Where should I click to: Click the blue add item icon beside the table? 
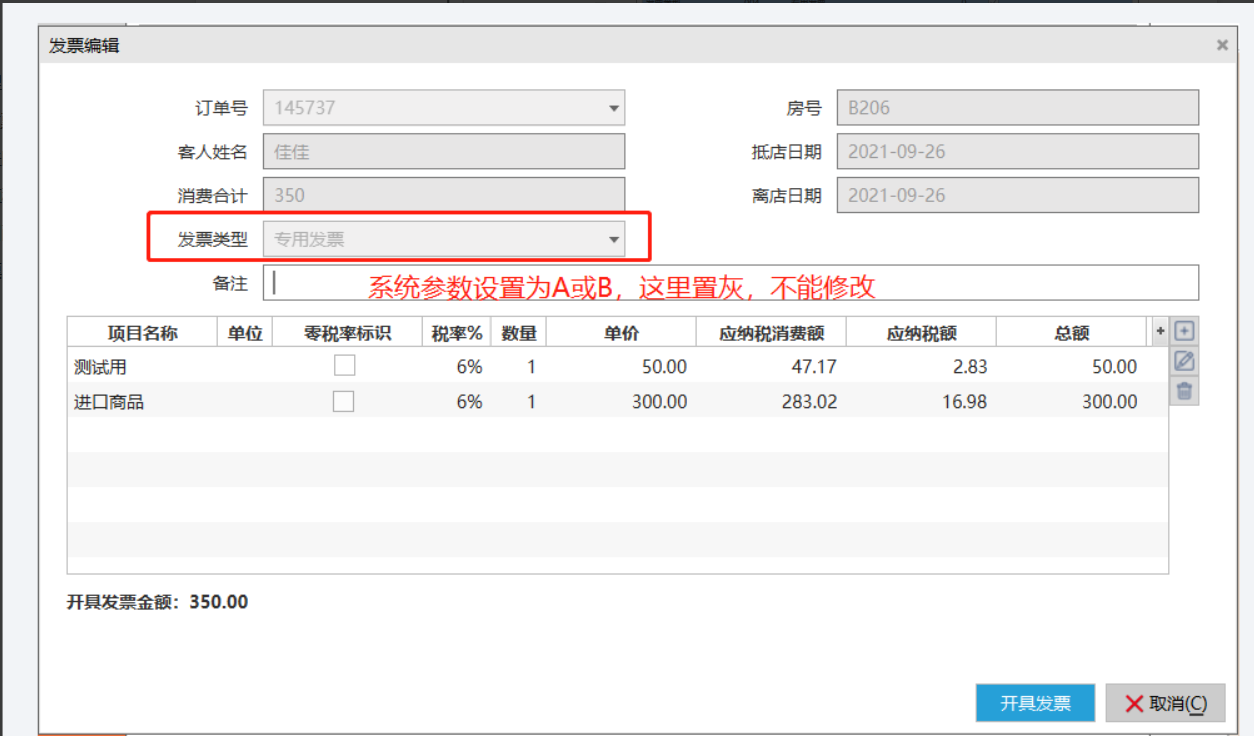click(x=1184, y=331)
